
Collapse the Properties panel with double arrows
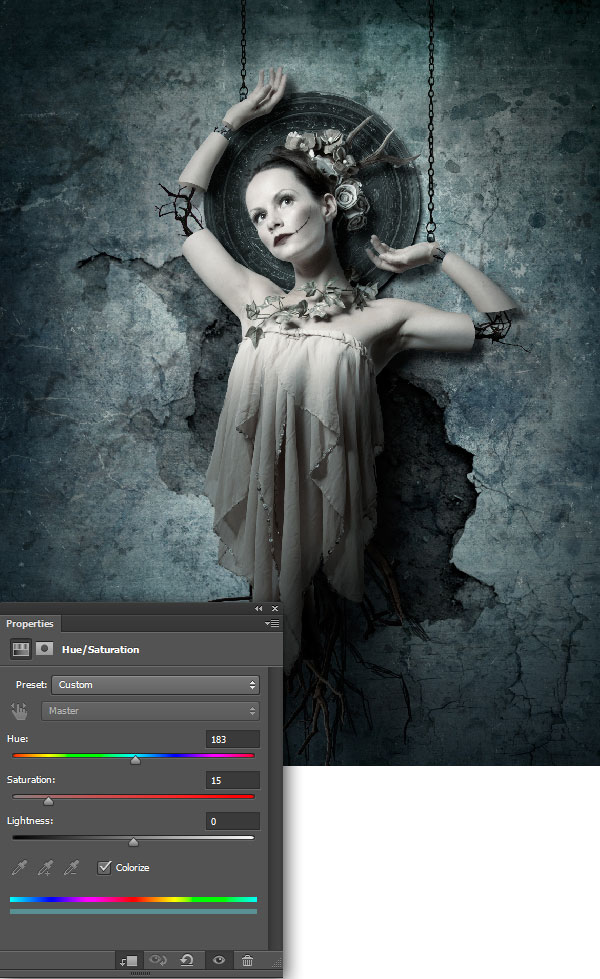click(x=258, y=608)
